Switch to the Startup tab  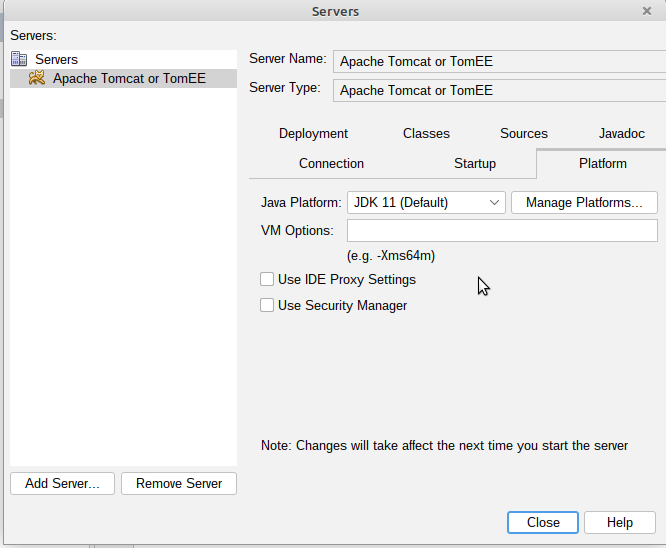tap(475, 164)
